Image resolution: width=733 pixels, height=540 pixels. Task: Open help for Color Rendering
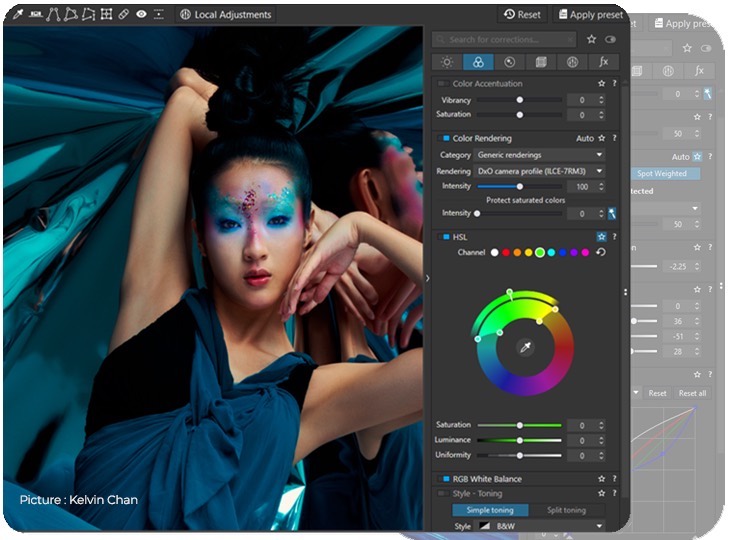(614, 138)
